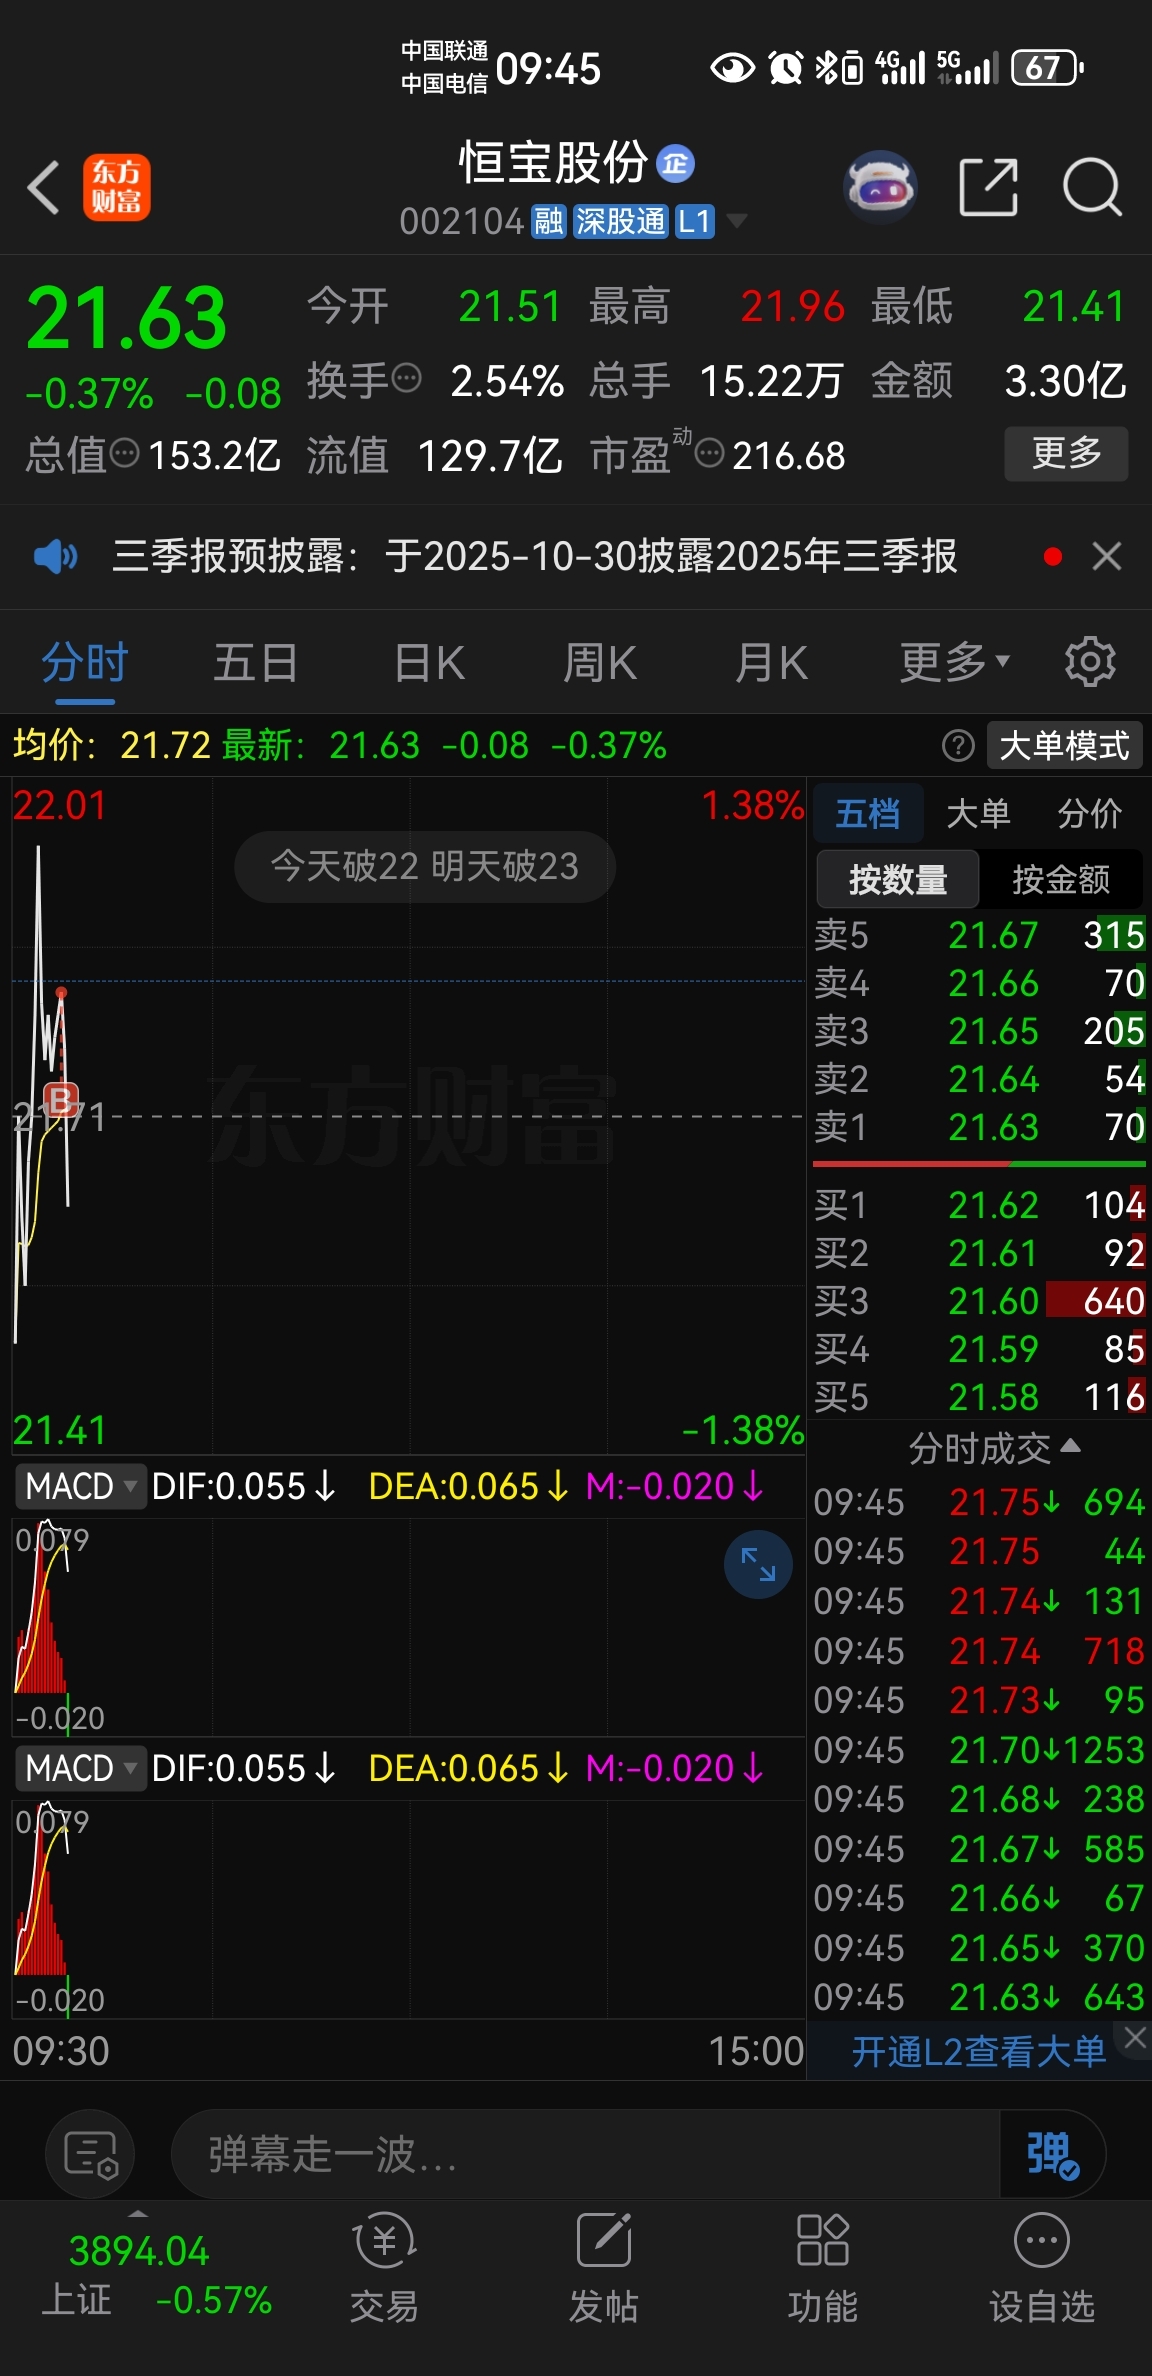Collapse 分时成交 list
This screenshot has width=1152, height=2376.
click(994, 1447)
